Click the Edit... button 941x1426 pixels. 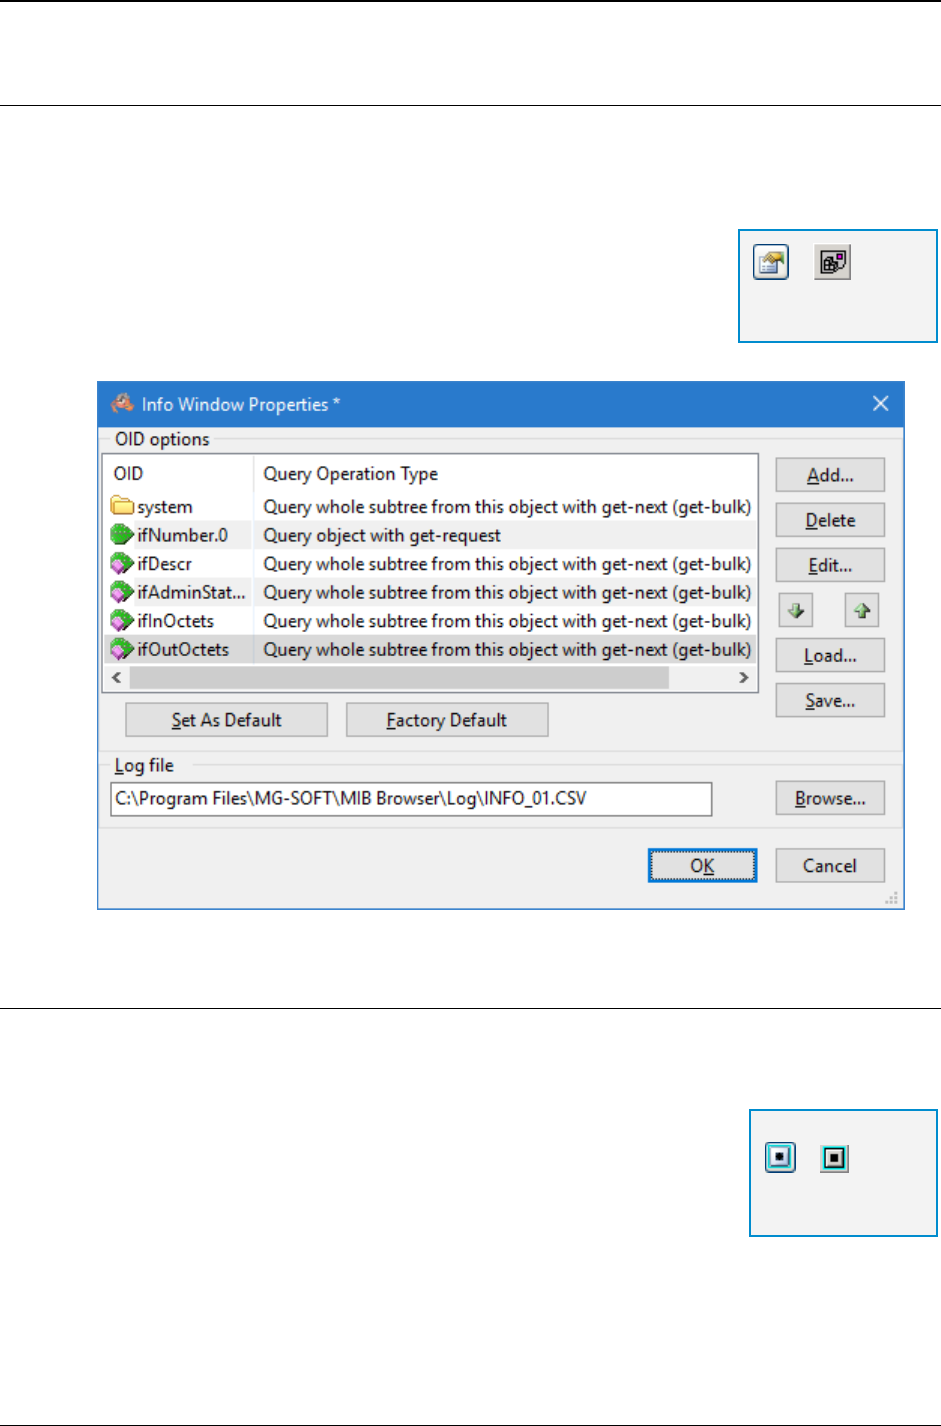(830, 565)
